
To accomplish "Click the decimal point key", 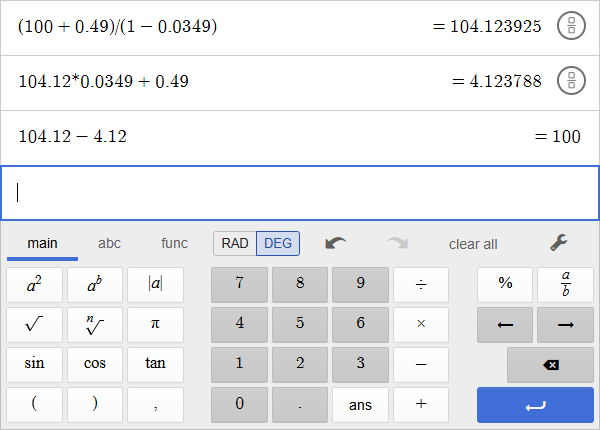I will [300, 405].
